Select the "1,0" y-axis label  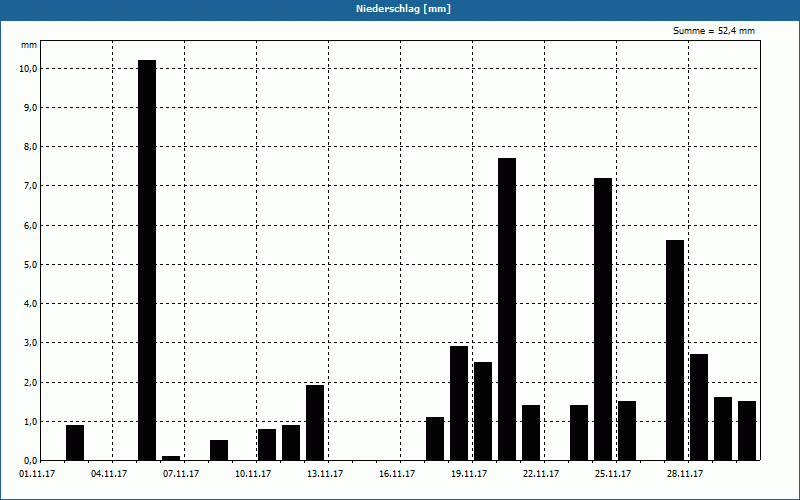pyautogui.click(x=30, y=422)
